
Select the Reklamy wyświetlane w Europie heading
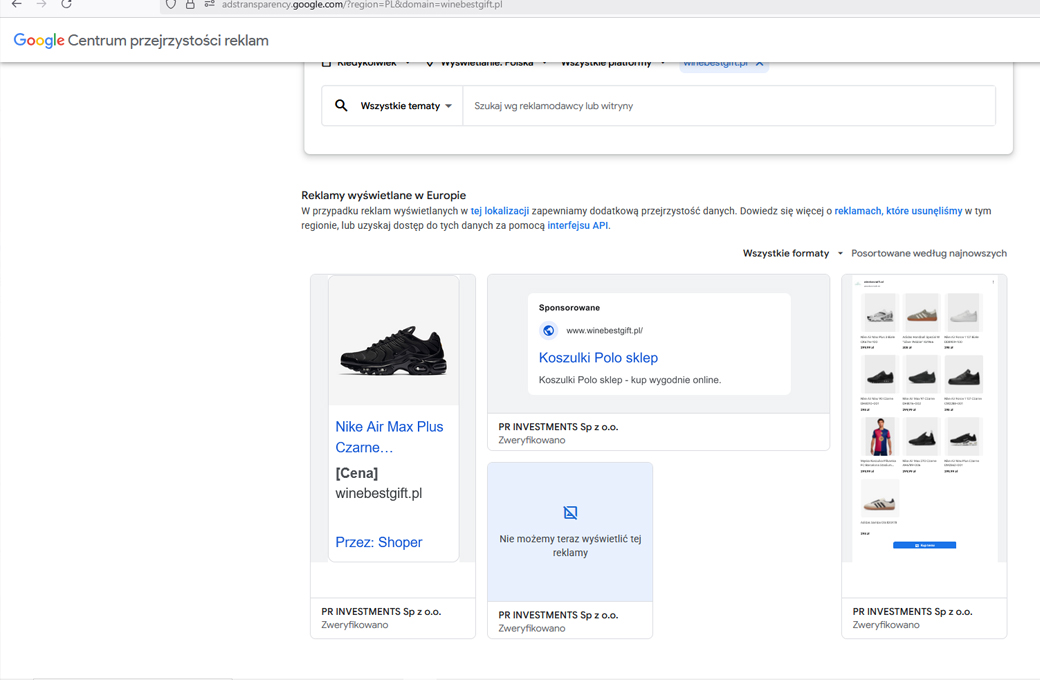(383, 195)
